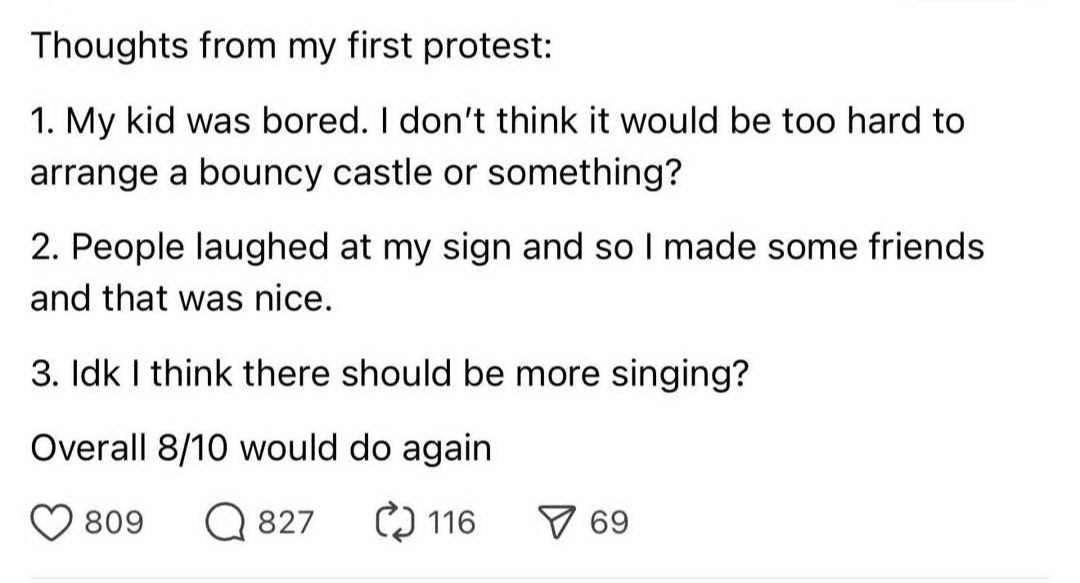
Task: Repost using the circular arrows icon
Action: tap(395, 522)
